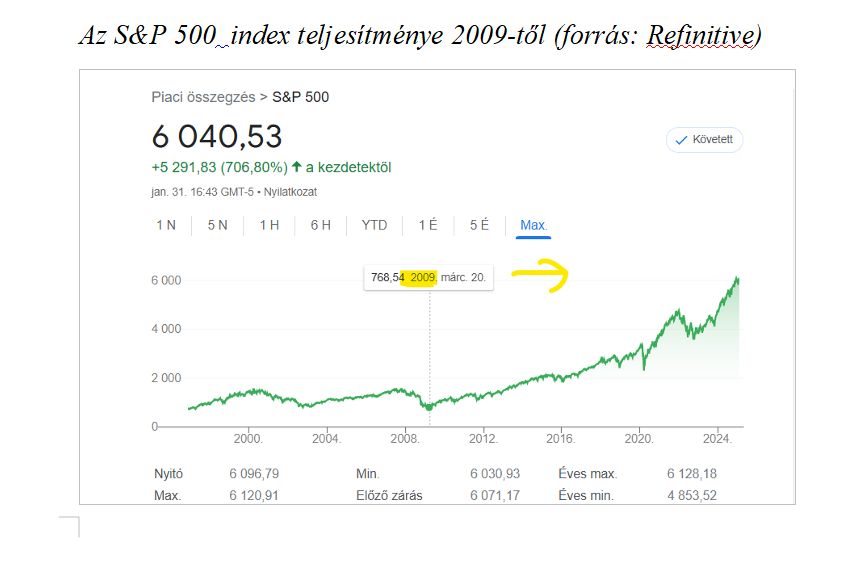The image size is (846, 583).
Task: Select the 1 N time range tab
Action: pos(166,225)
